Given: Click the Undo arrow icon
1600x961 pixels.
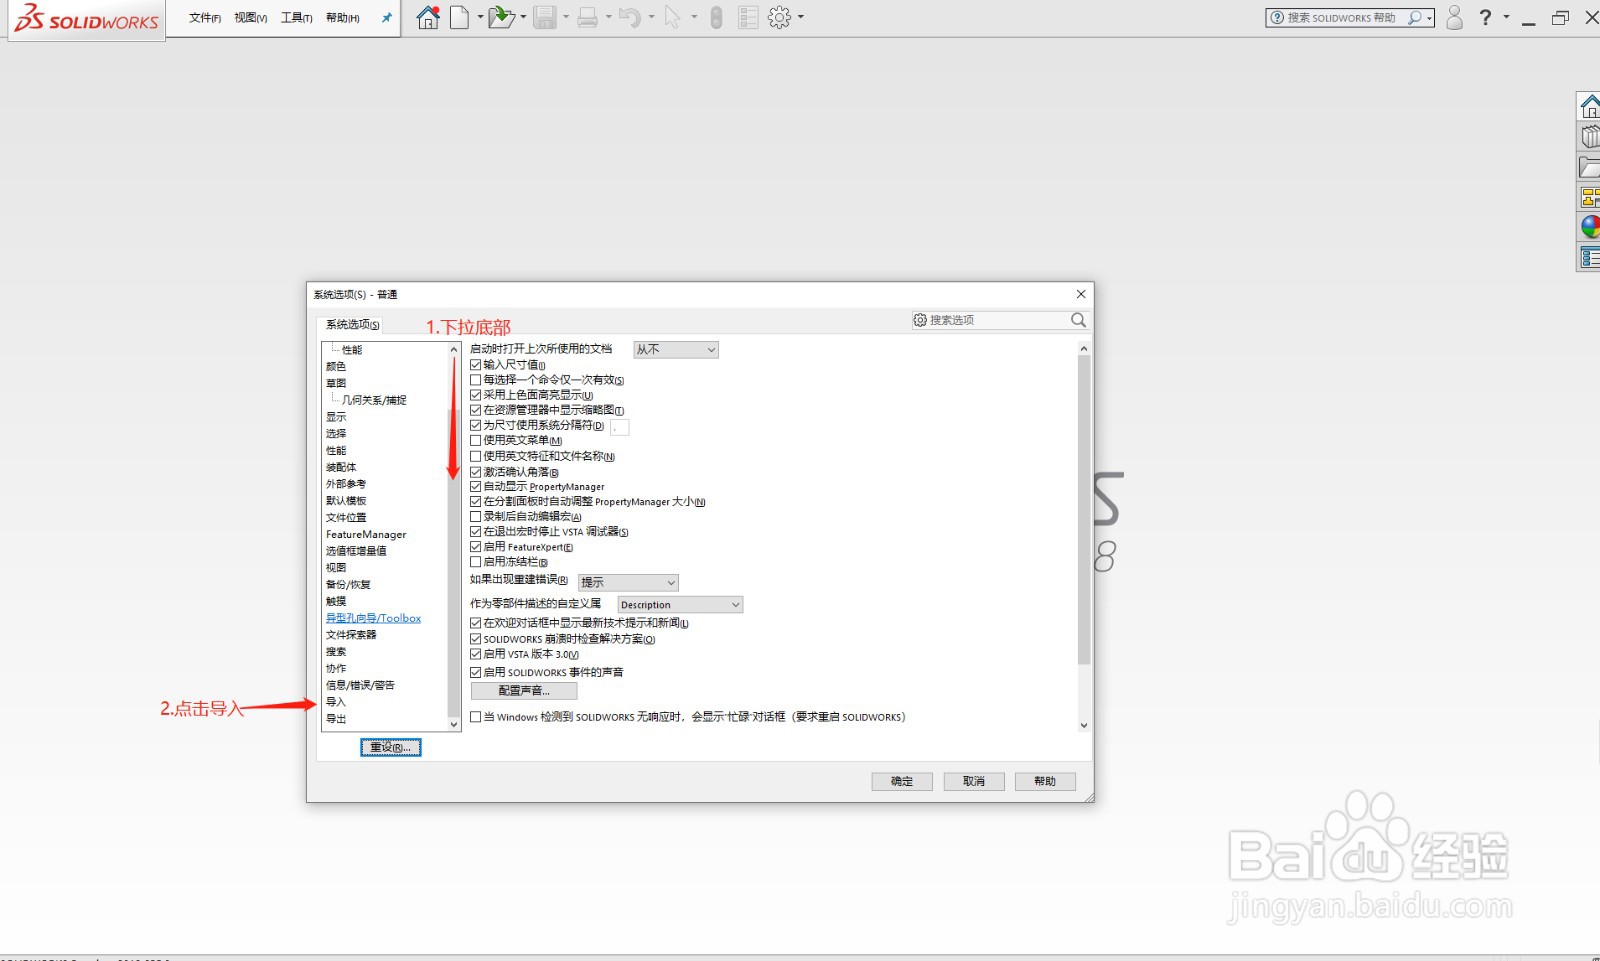Looking at the screenshot, I should click(x=630, y=17).
